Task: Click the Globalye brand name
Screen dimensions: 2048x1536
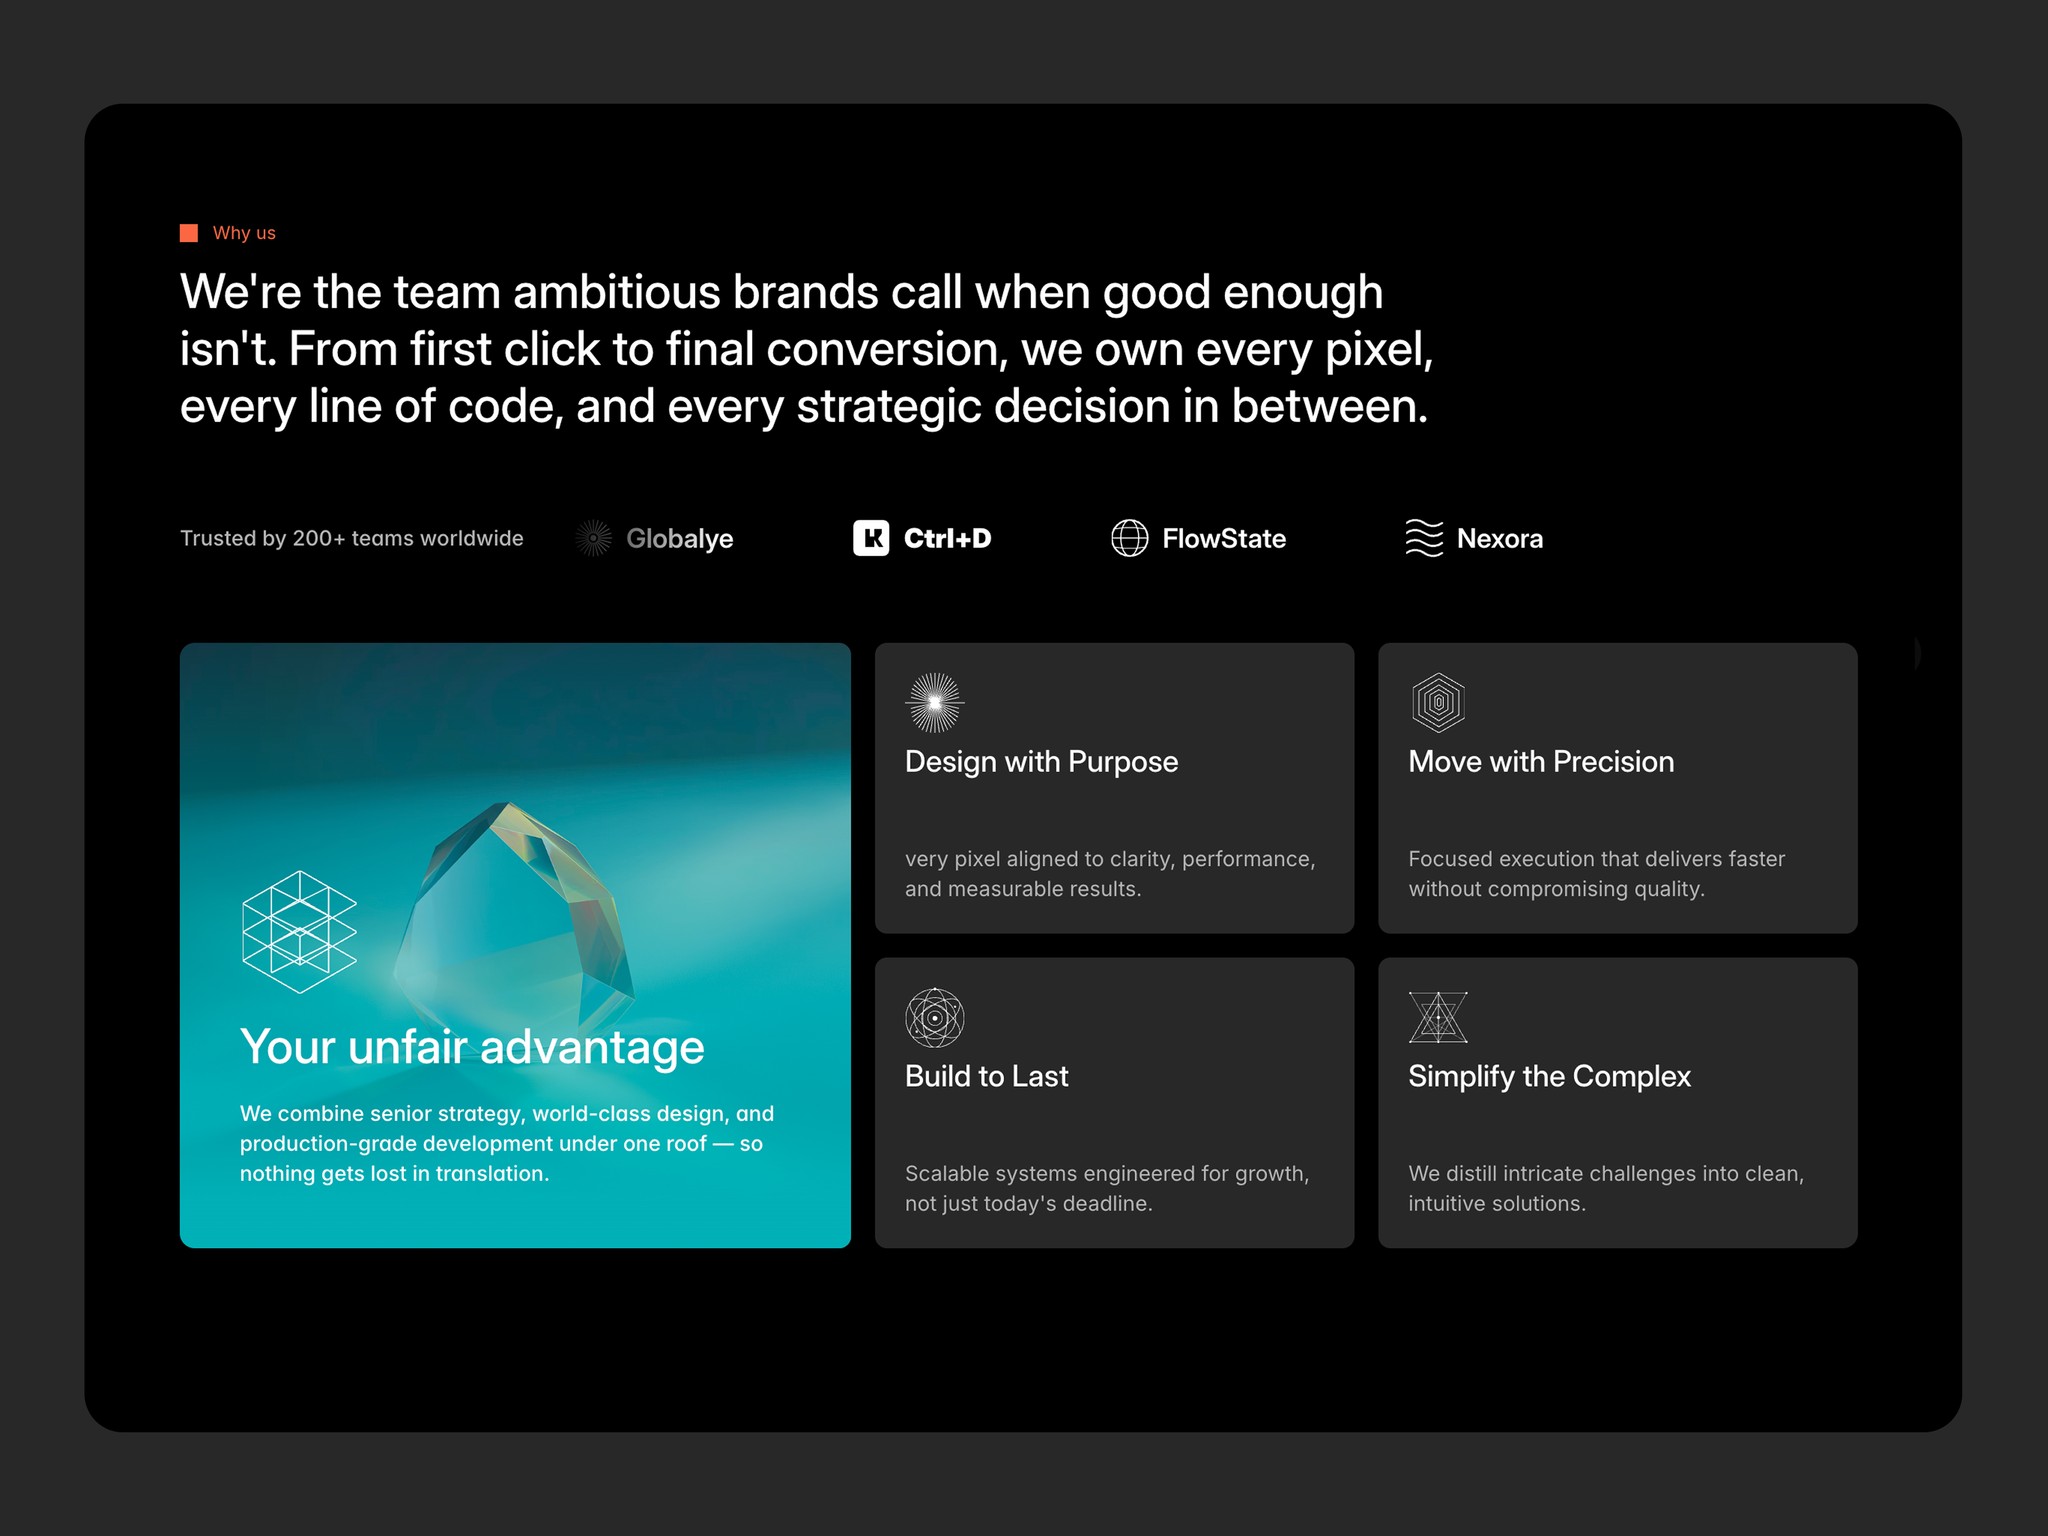Action: point(680,539)
